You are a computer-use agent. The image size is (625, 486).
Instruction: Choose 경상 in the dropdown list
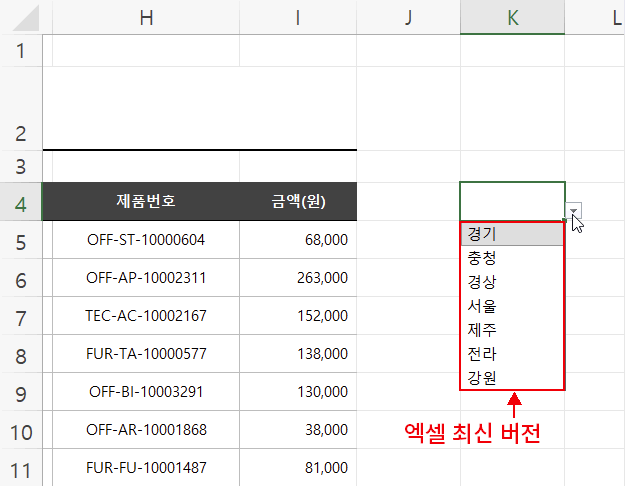512,282
